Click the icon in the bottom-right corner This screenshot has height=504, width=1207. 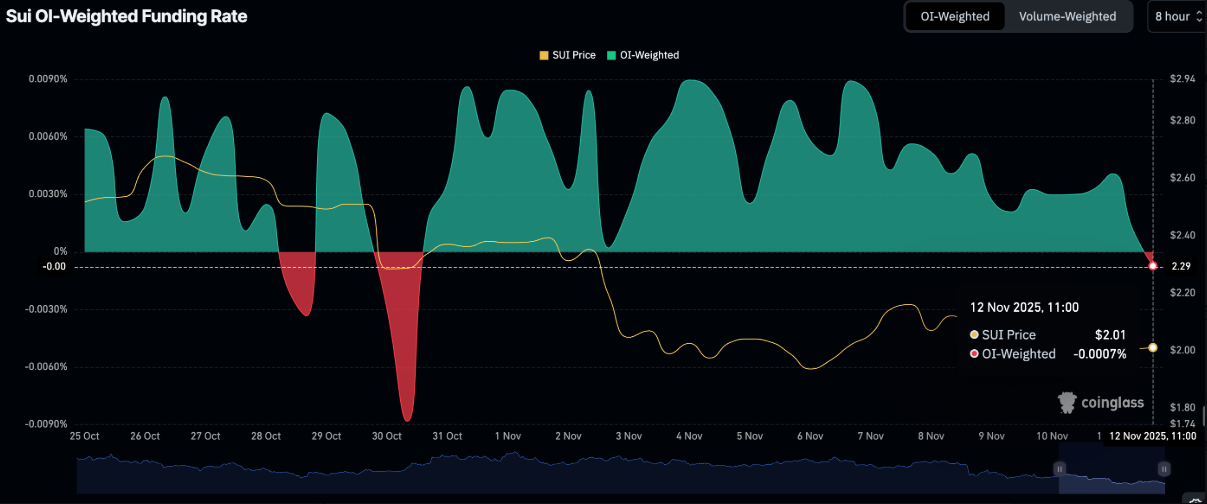1194,497
